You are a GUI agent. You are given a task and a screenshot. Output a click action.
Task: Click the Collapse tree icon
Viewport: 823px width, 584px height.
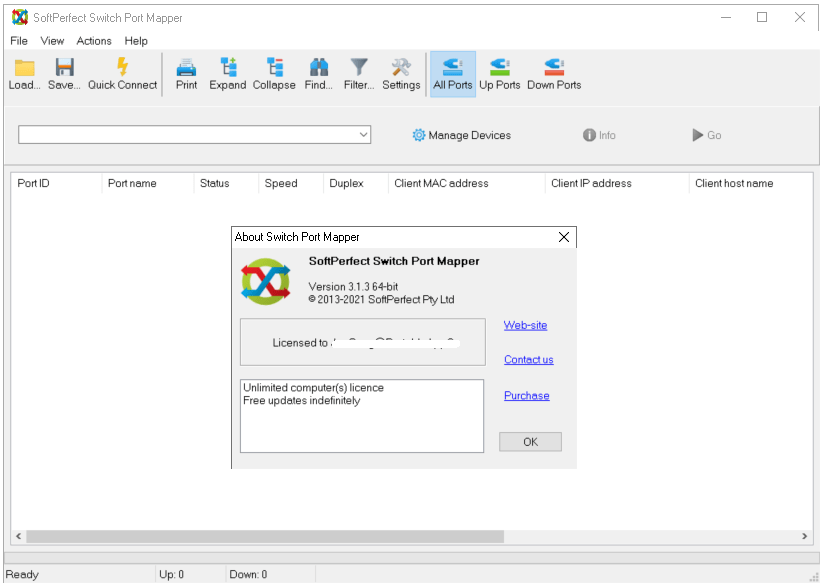click(274, 67)
